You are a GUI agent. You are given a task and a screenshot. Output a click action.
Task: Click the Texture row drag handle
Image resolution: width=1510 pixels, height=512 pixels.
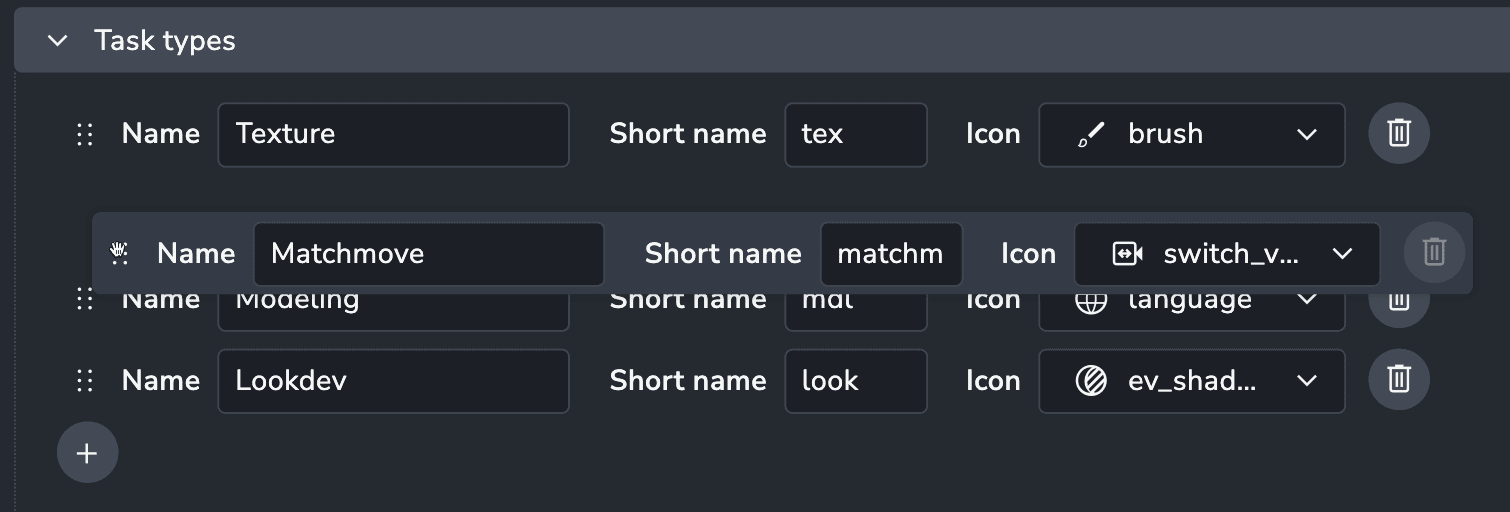point(85,134)
